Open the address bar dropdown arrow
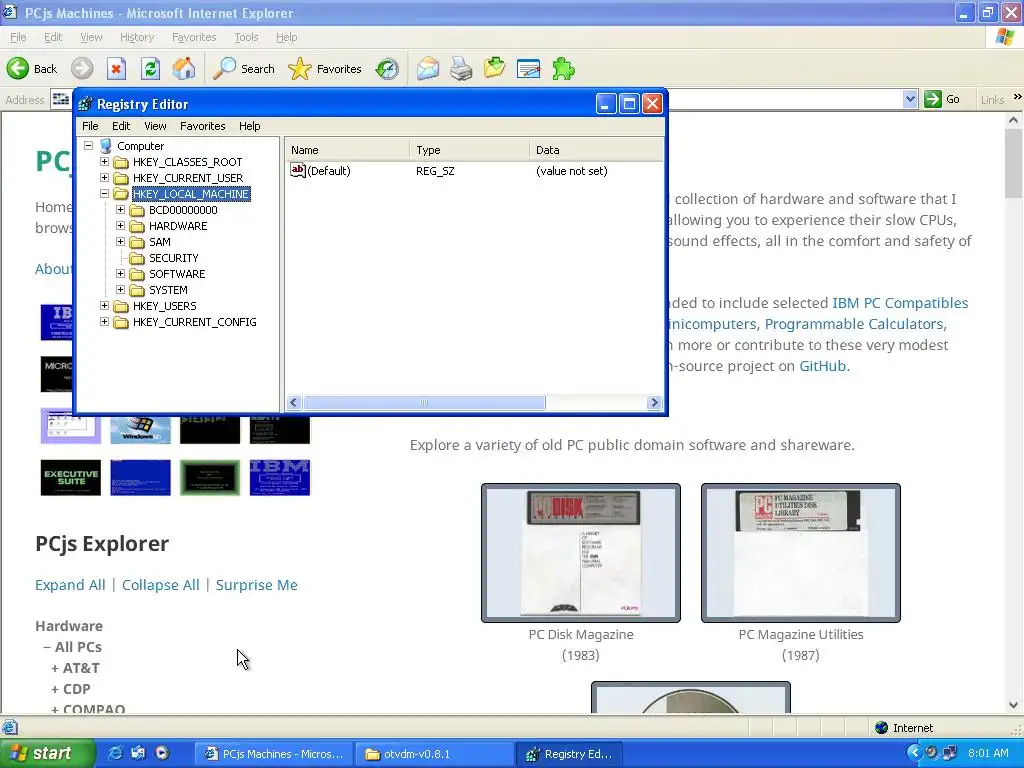1024x768 pixels. click(x=910, y=99)
